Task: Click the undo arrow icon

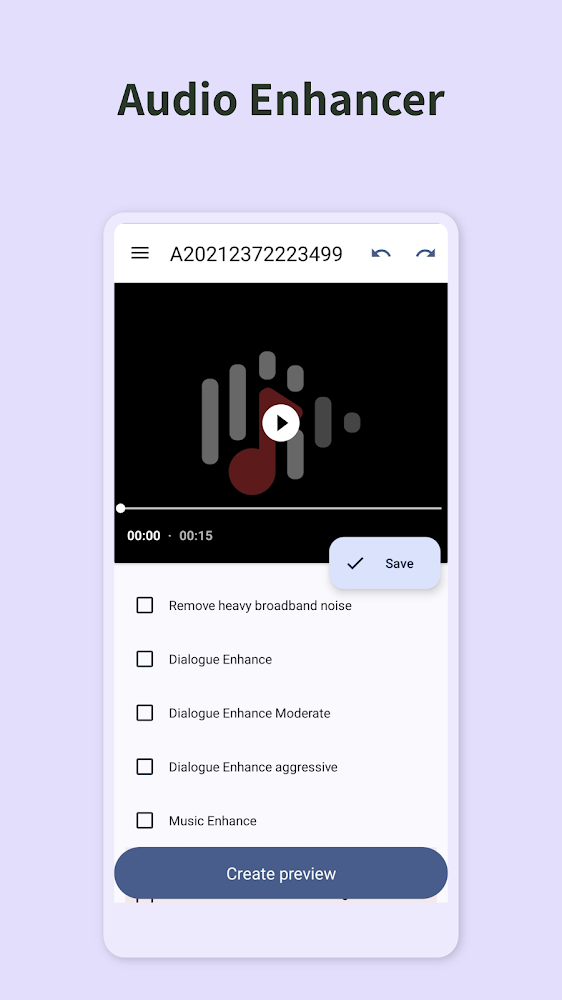Action: [381, 253]
